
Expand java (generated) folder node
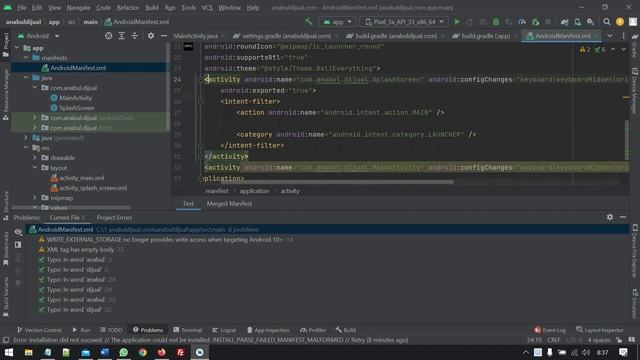pyautogui.click(x=26, y=138)
